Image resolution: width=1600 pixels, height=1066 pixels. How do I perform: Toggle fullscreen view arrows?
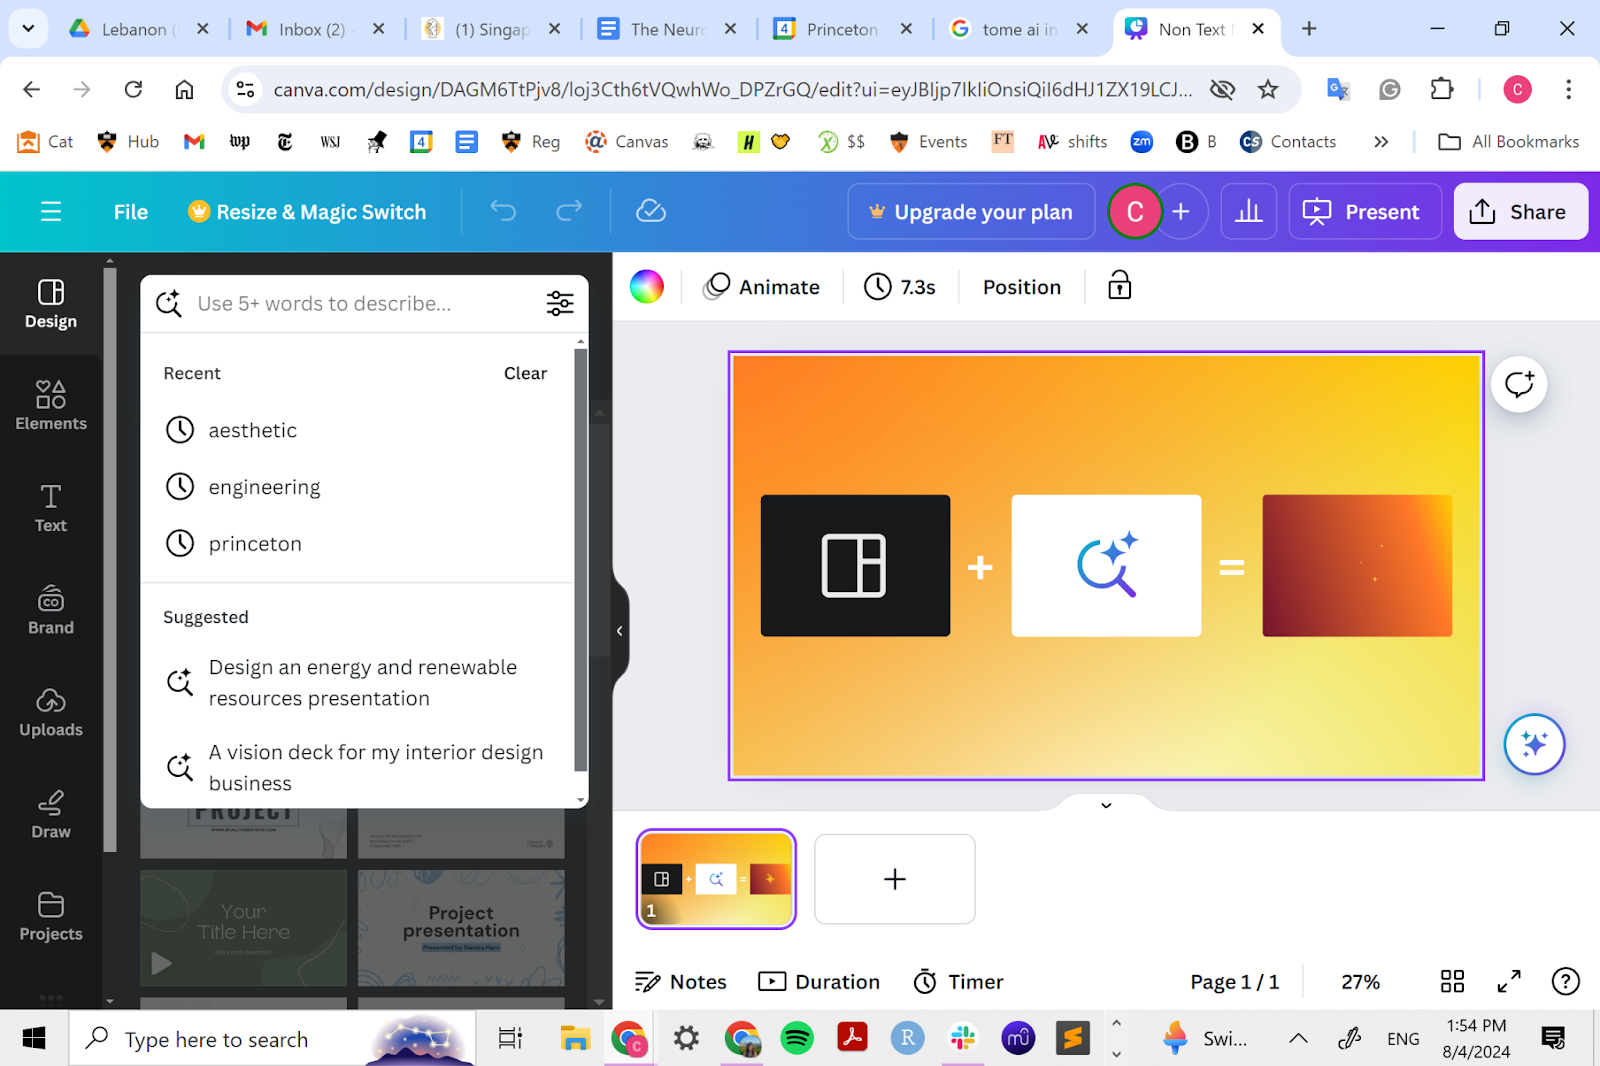1509,981
